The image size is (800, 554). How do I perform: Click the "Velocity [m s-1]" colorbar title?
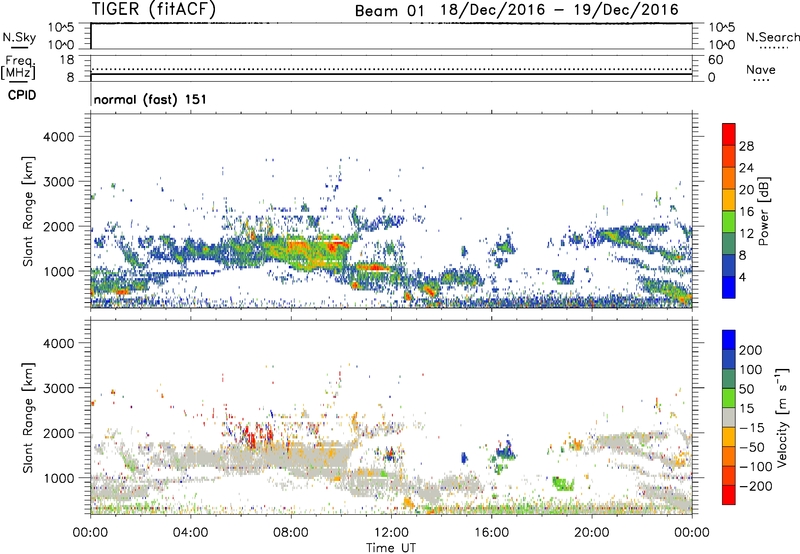pos(782,417)
